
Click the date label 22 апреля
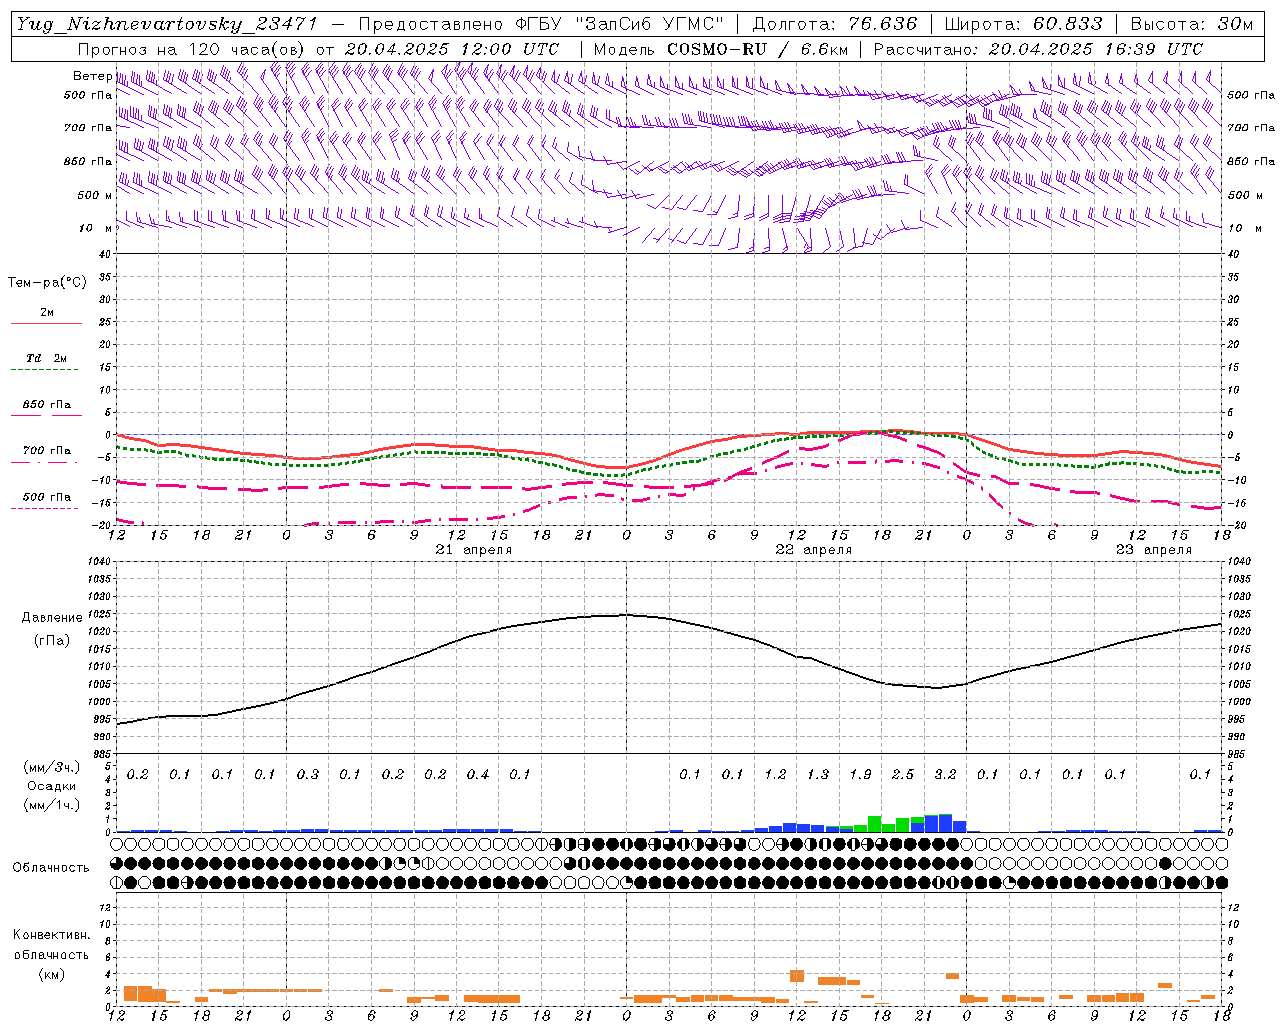click(813, 550)
